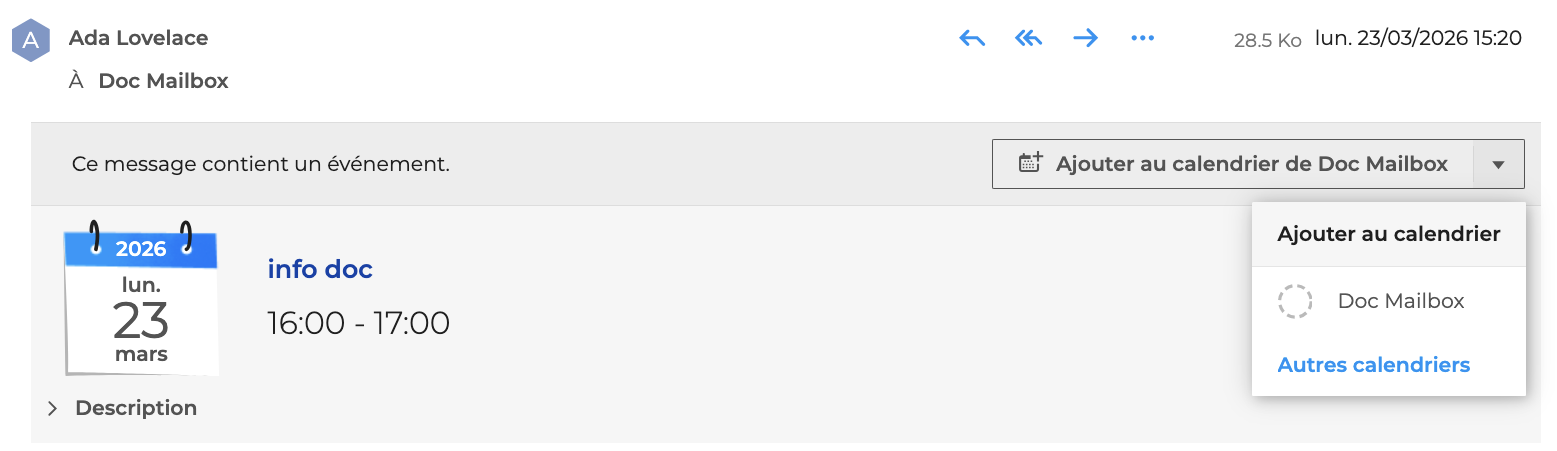The image size is (1557, 451).
Task: Click the recipient Doc Mailbox
Action: pyautogui.click(x=163, y=81)
